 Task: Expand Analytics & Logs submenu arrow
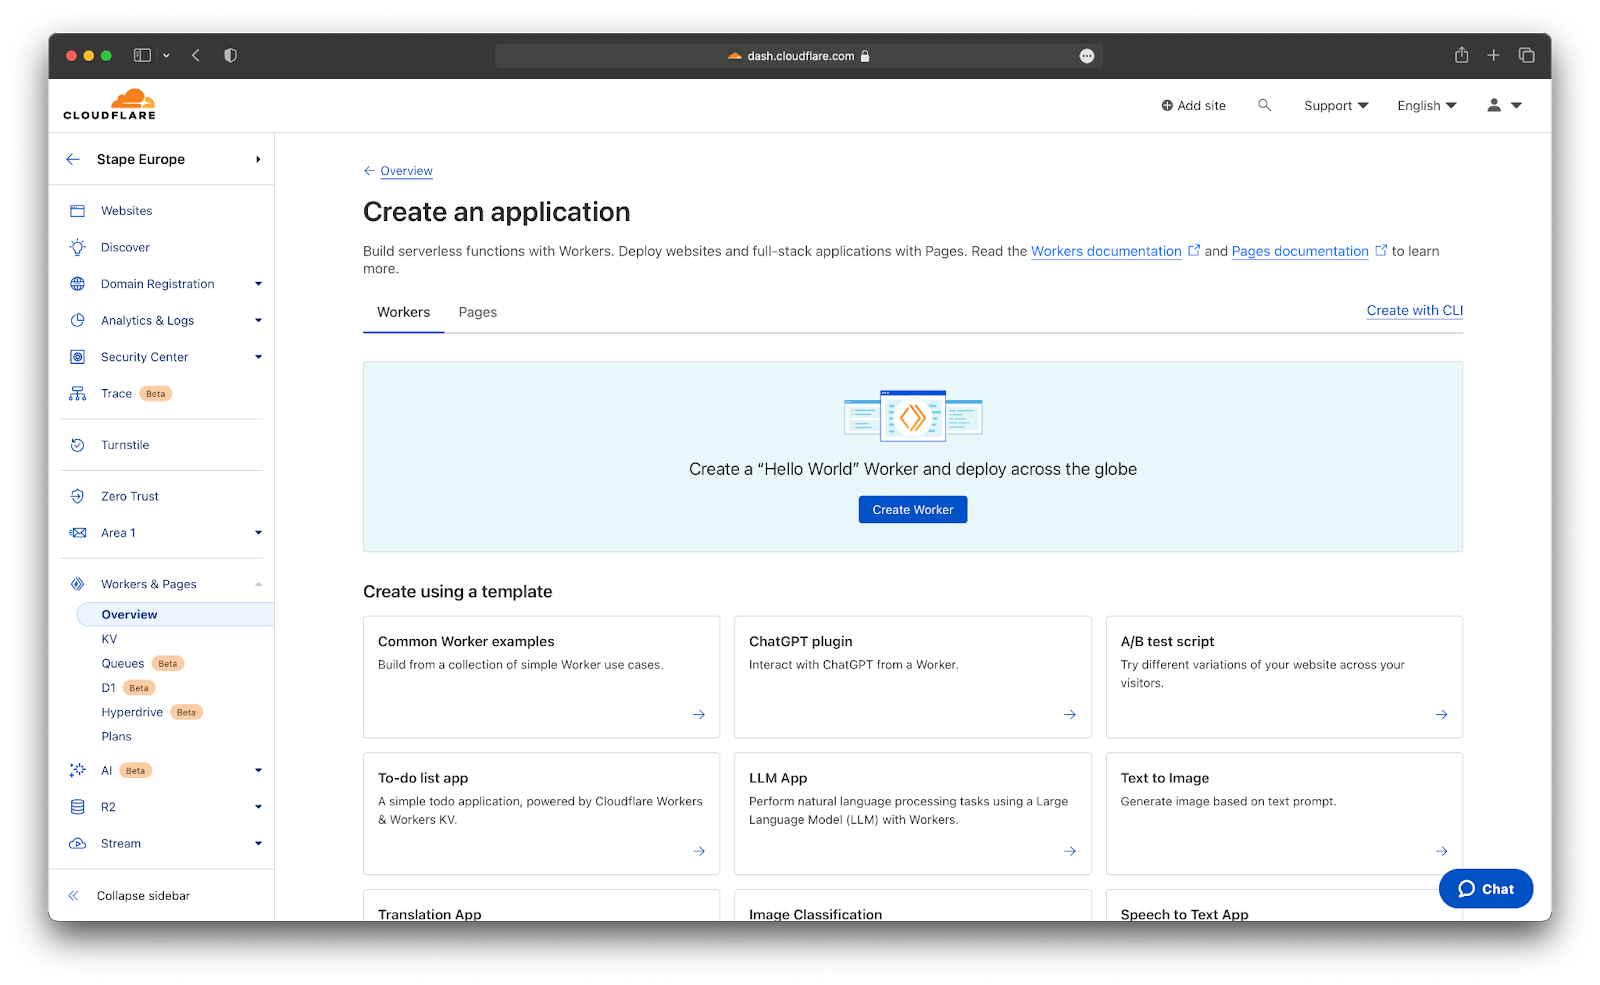pyautogui.click(x=258, y=320)
